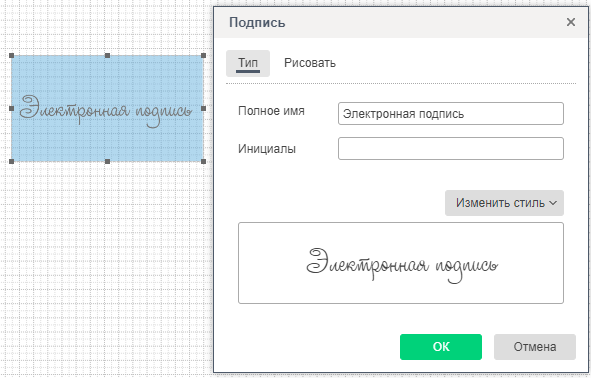The width and height of the screenshot is (591, 378).
Task: Click the bottom-left corner handle of signature field
Action: coord(11,162)
